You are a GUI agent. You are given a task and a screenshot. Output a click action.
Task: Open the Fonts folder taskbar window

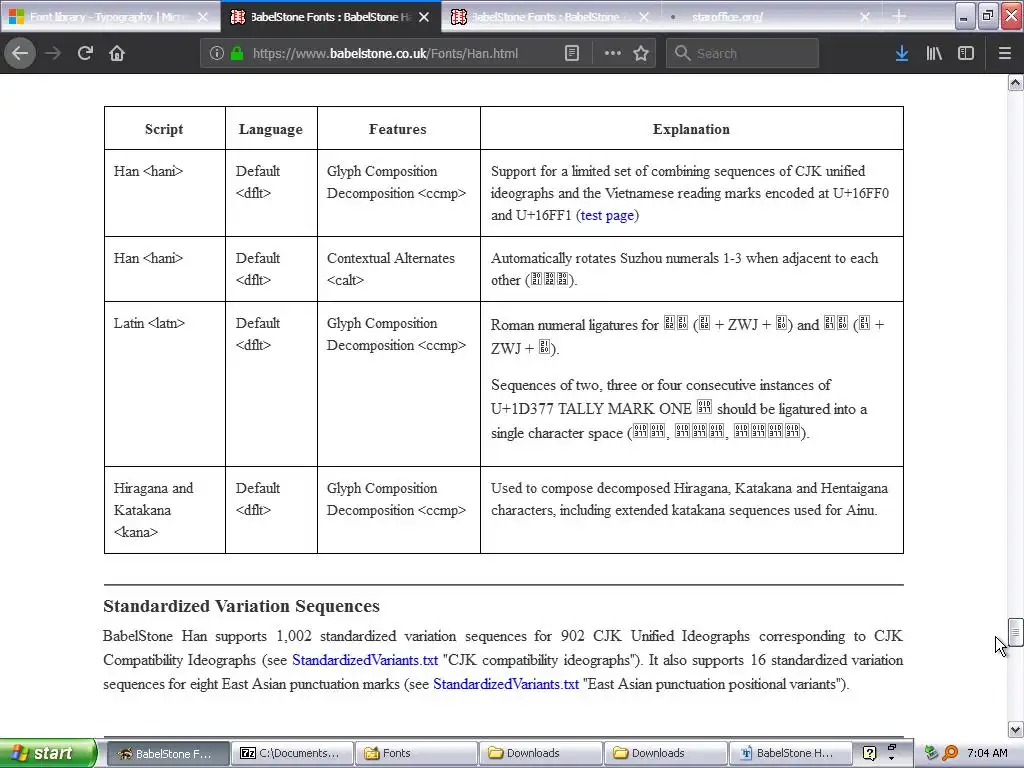[417, 753]
